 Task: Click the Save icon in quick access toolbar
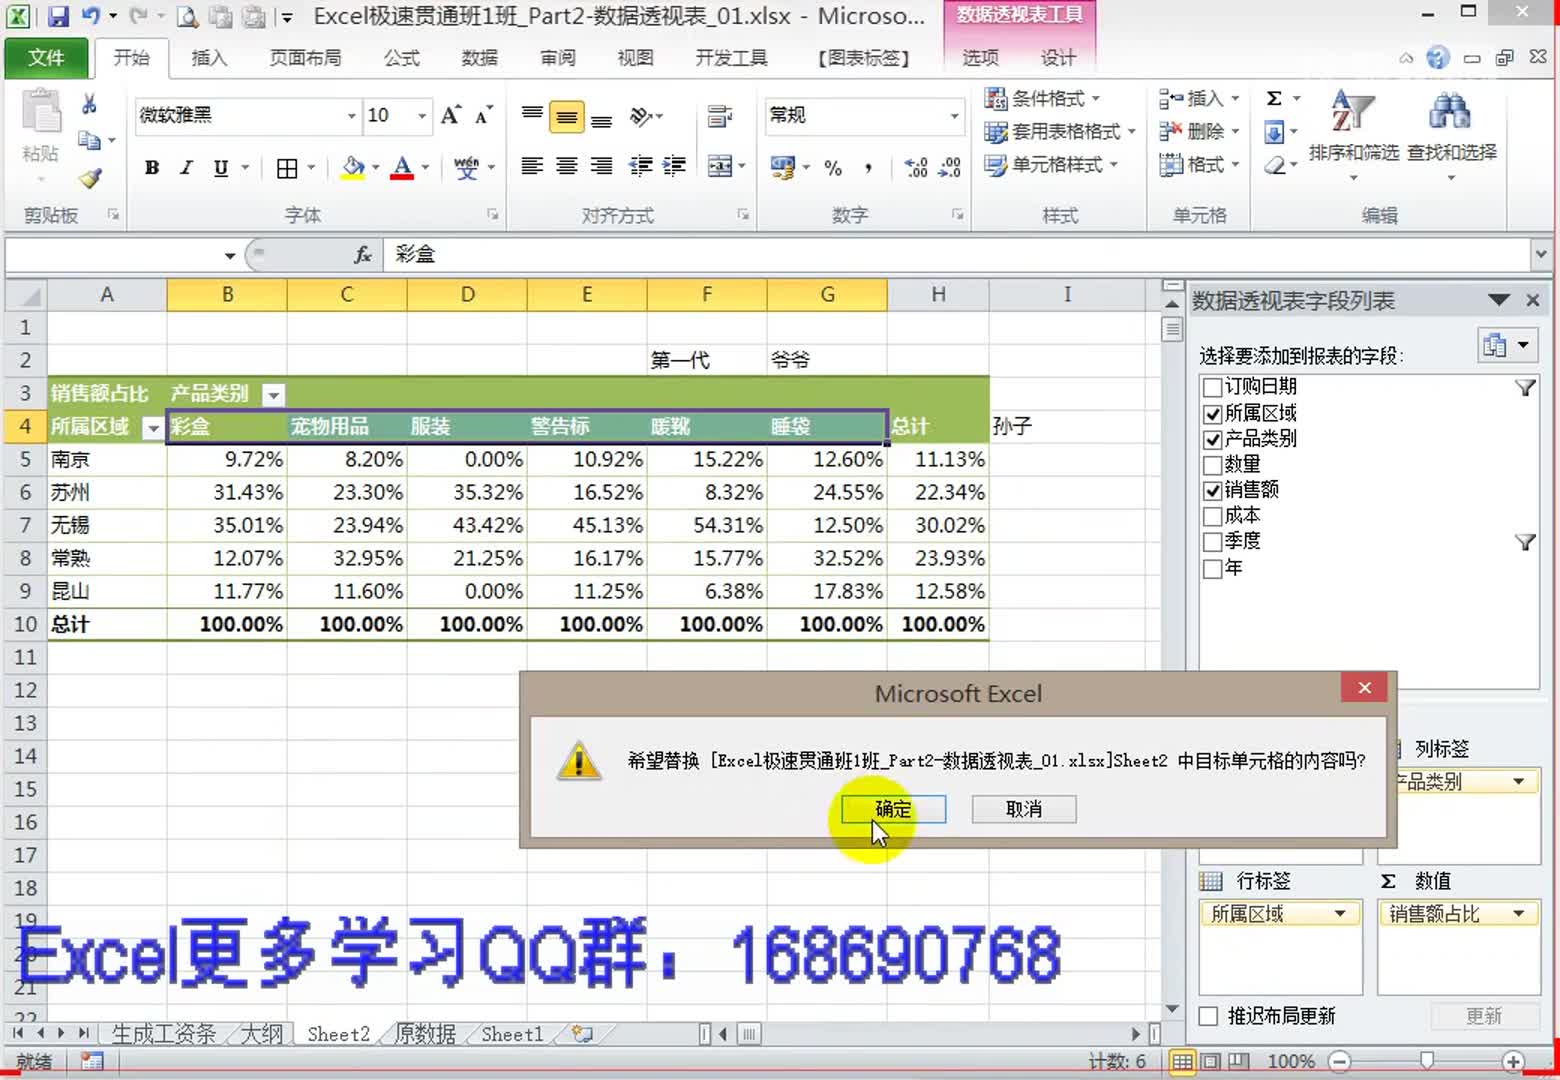[58, 16]
